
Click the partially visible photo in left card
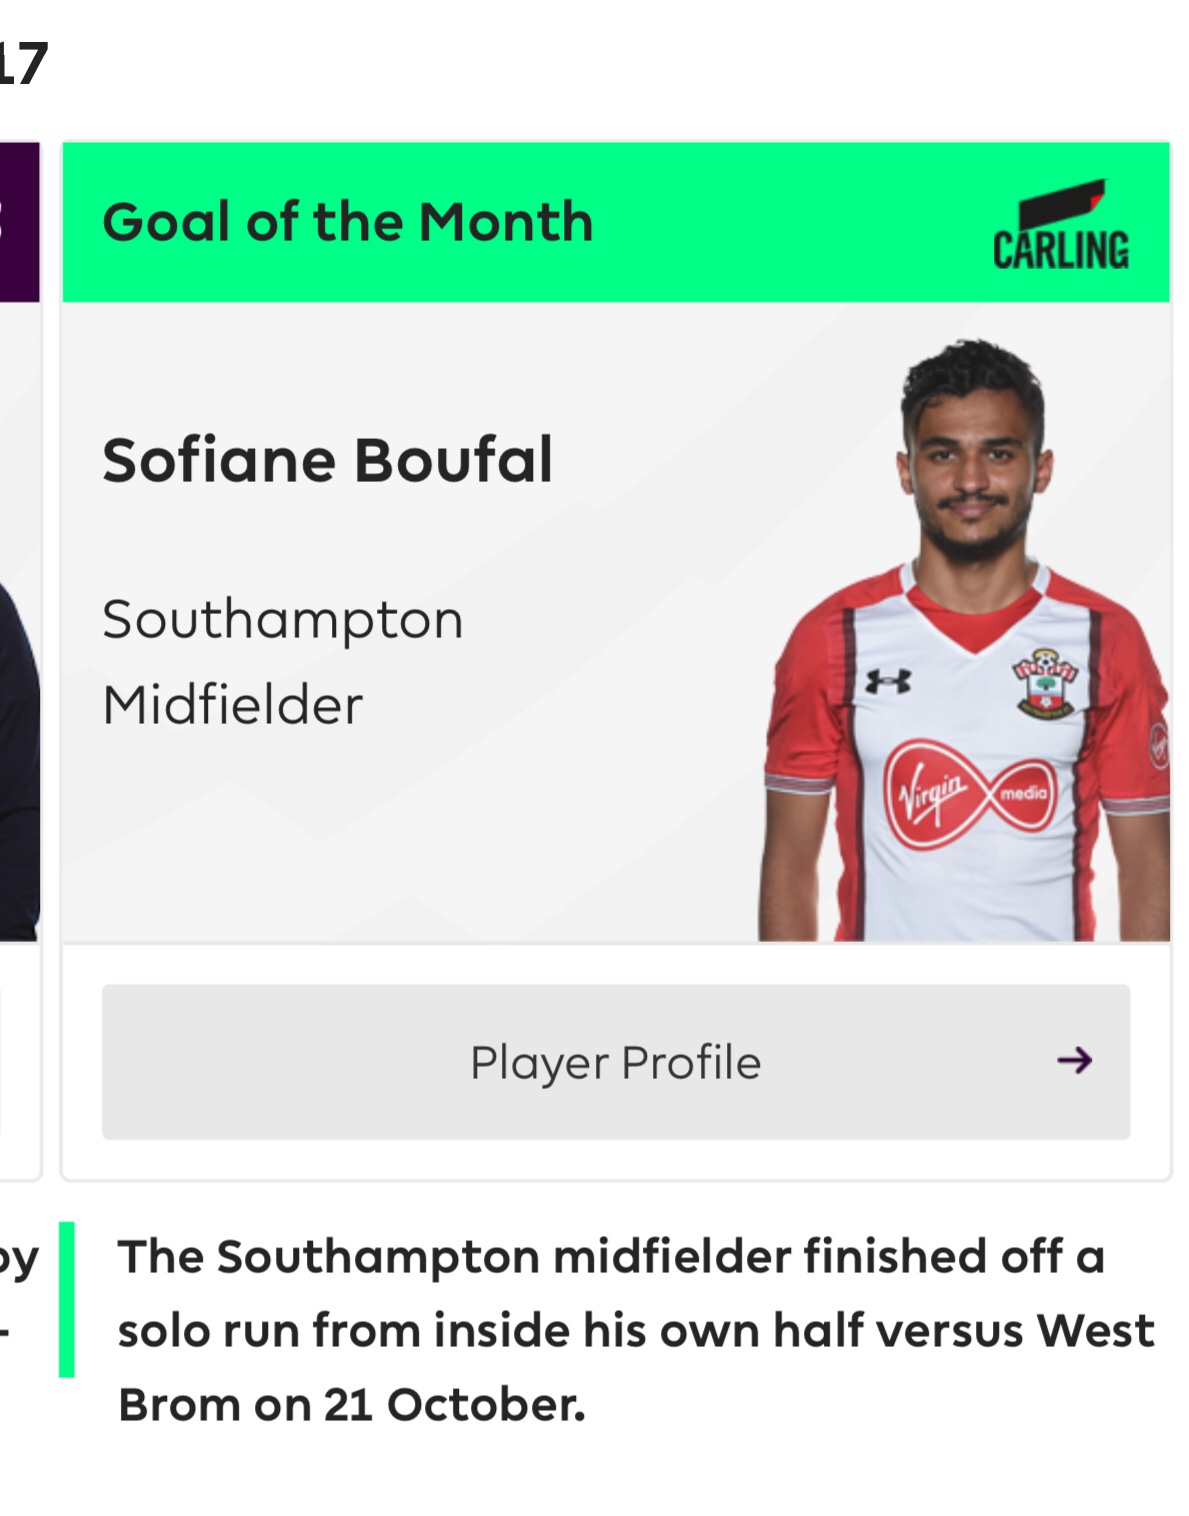pyautogui.click(x=18, y=760)
